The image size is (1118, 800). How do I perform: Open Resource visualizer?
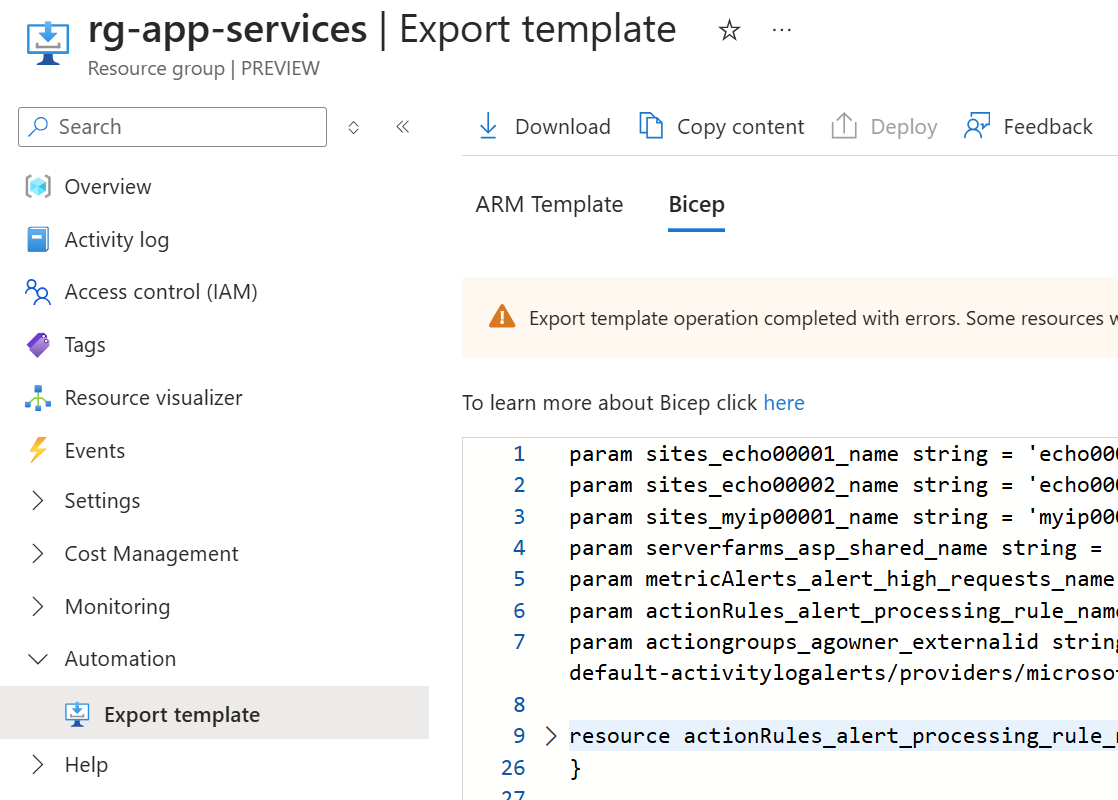pos(153,398)
